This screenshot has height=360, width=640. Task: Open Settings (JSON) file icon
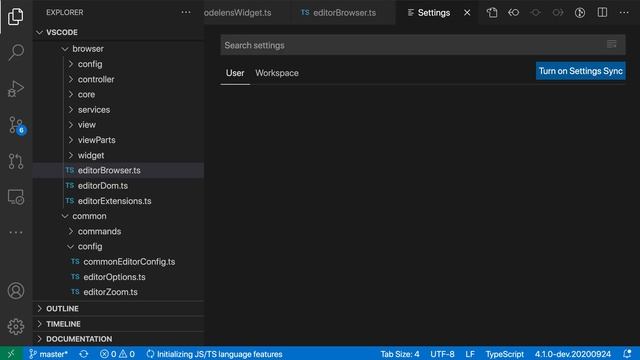[492, 13]
